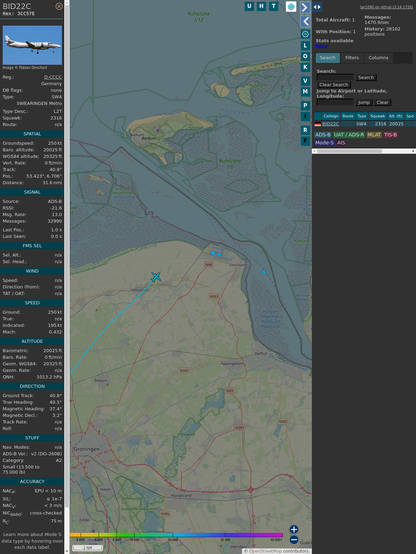Zoom in with the plus button

pos(294,529)
